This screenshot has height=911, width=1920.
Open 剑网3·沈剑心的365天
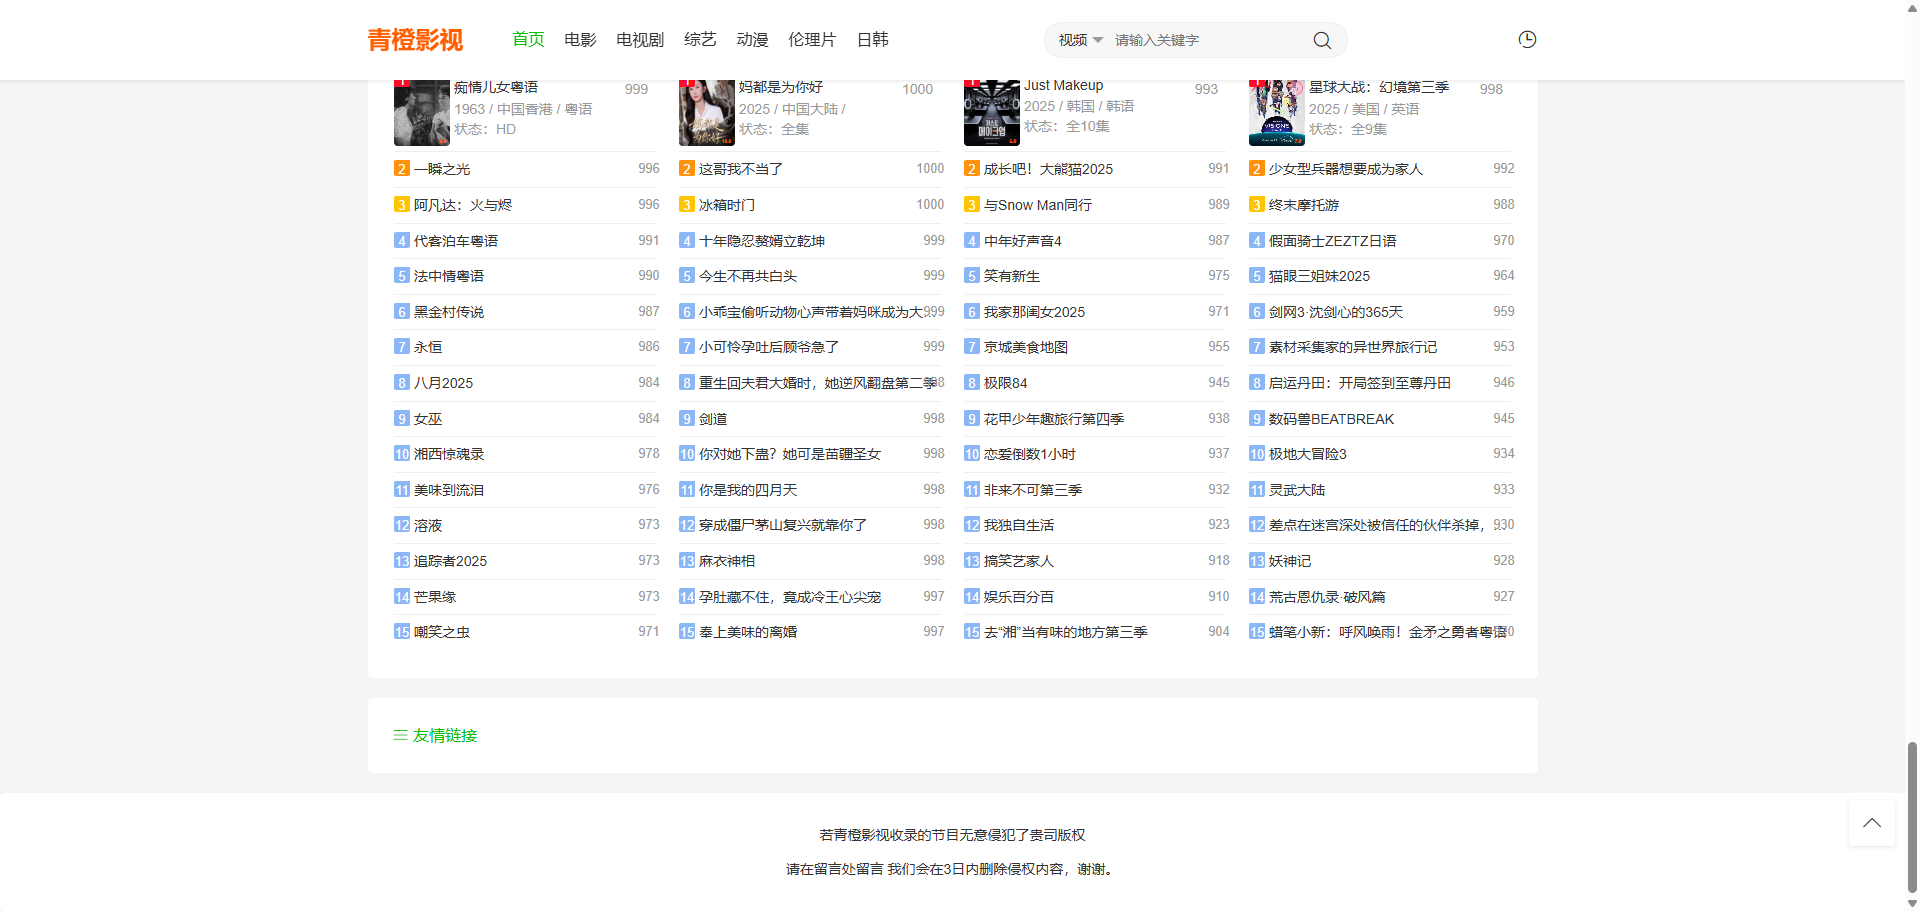pos(1336,311)
